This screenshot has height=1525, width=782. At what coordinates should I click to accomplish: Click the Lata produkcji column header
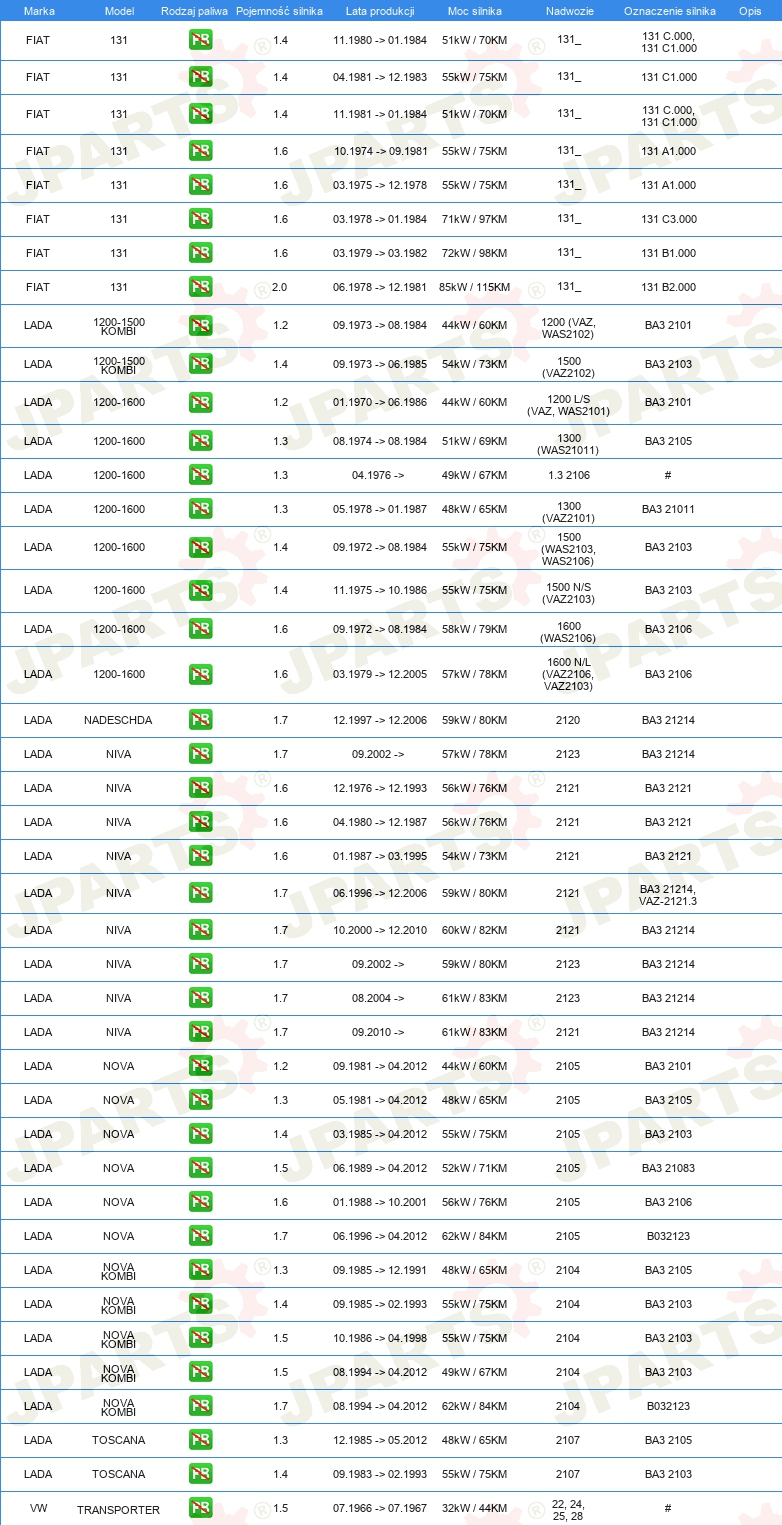[x=380, y=11]
